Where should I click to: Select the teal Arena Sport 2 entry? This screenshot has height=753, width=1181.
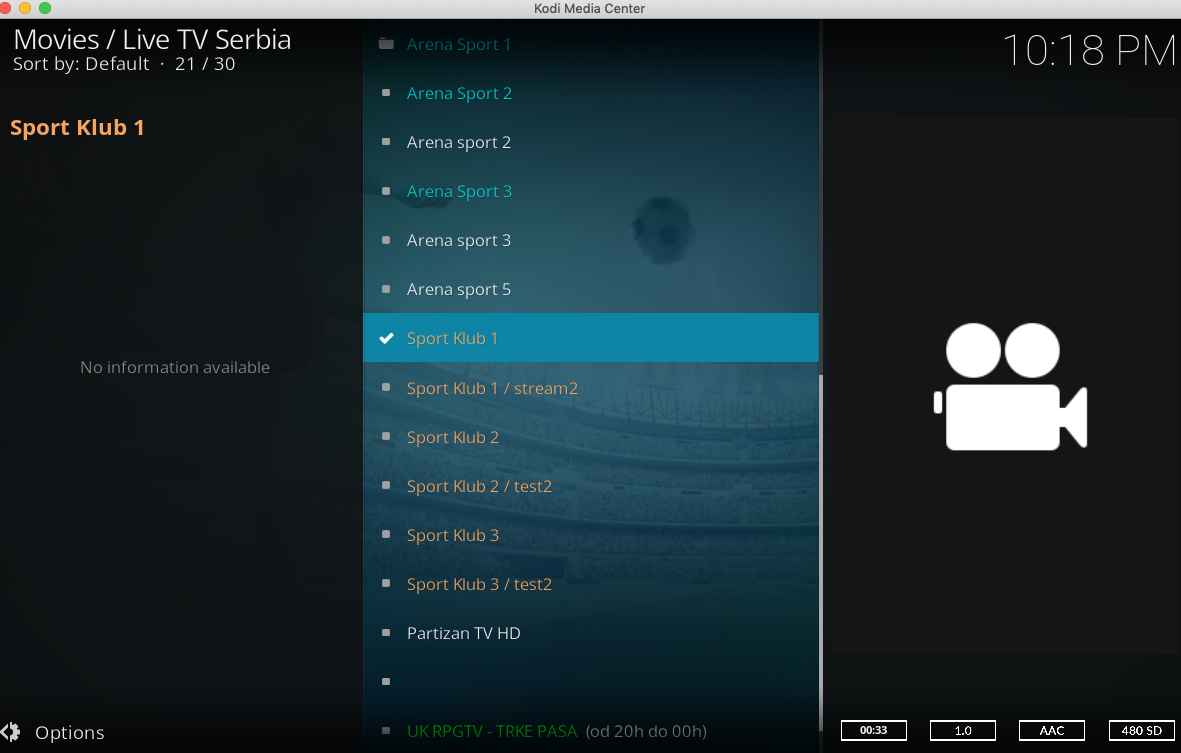(x=590, y=93)
